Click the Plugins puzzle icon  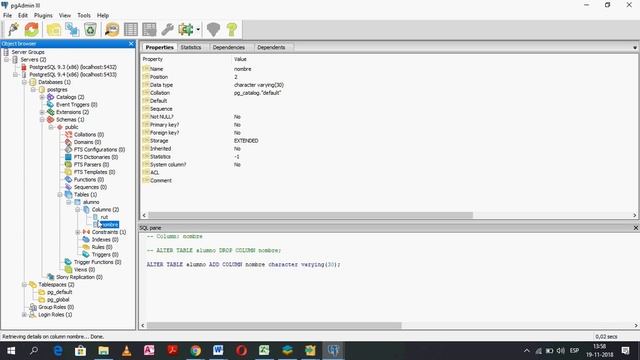click(186, 29)
